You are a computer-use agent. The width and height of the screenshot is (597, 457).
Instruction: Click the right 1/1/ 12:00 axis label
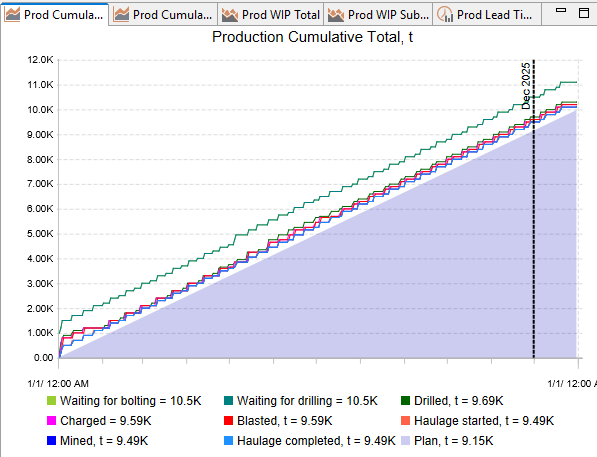572,383
